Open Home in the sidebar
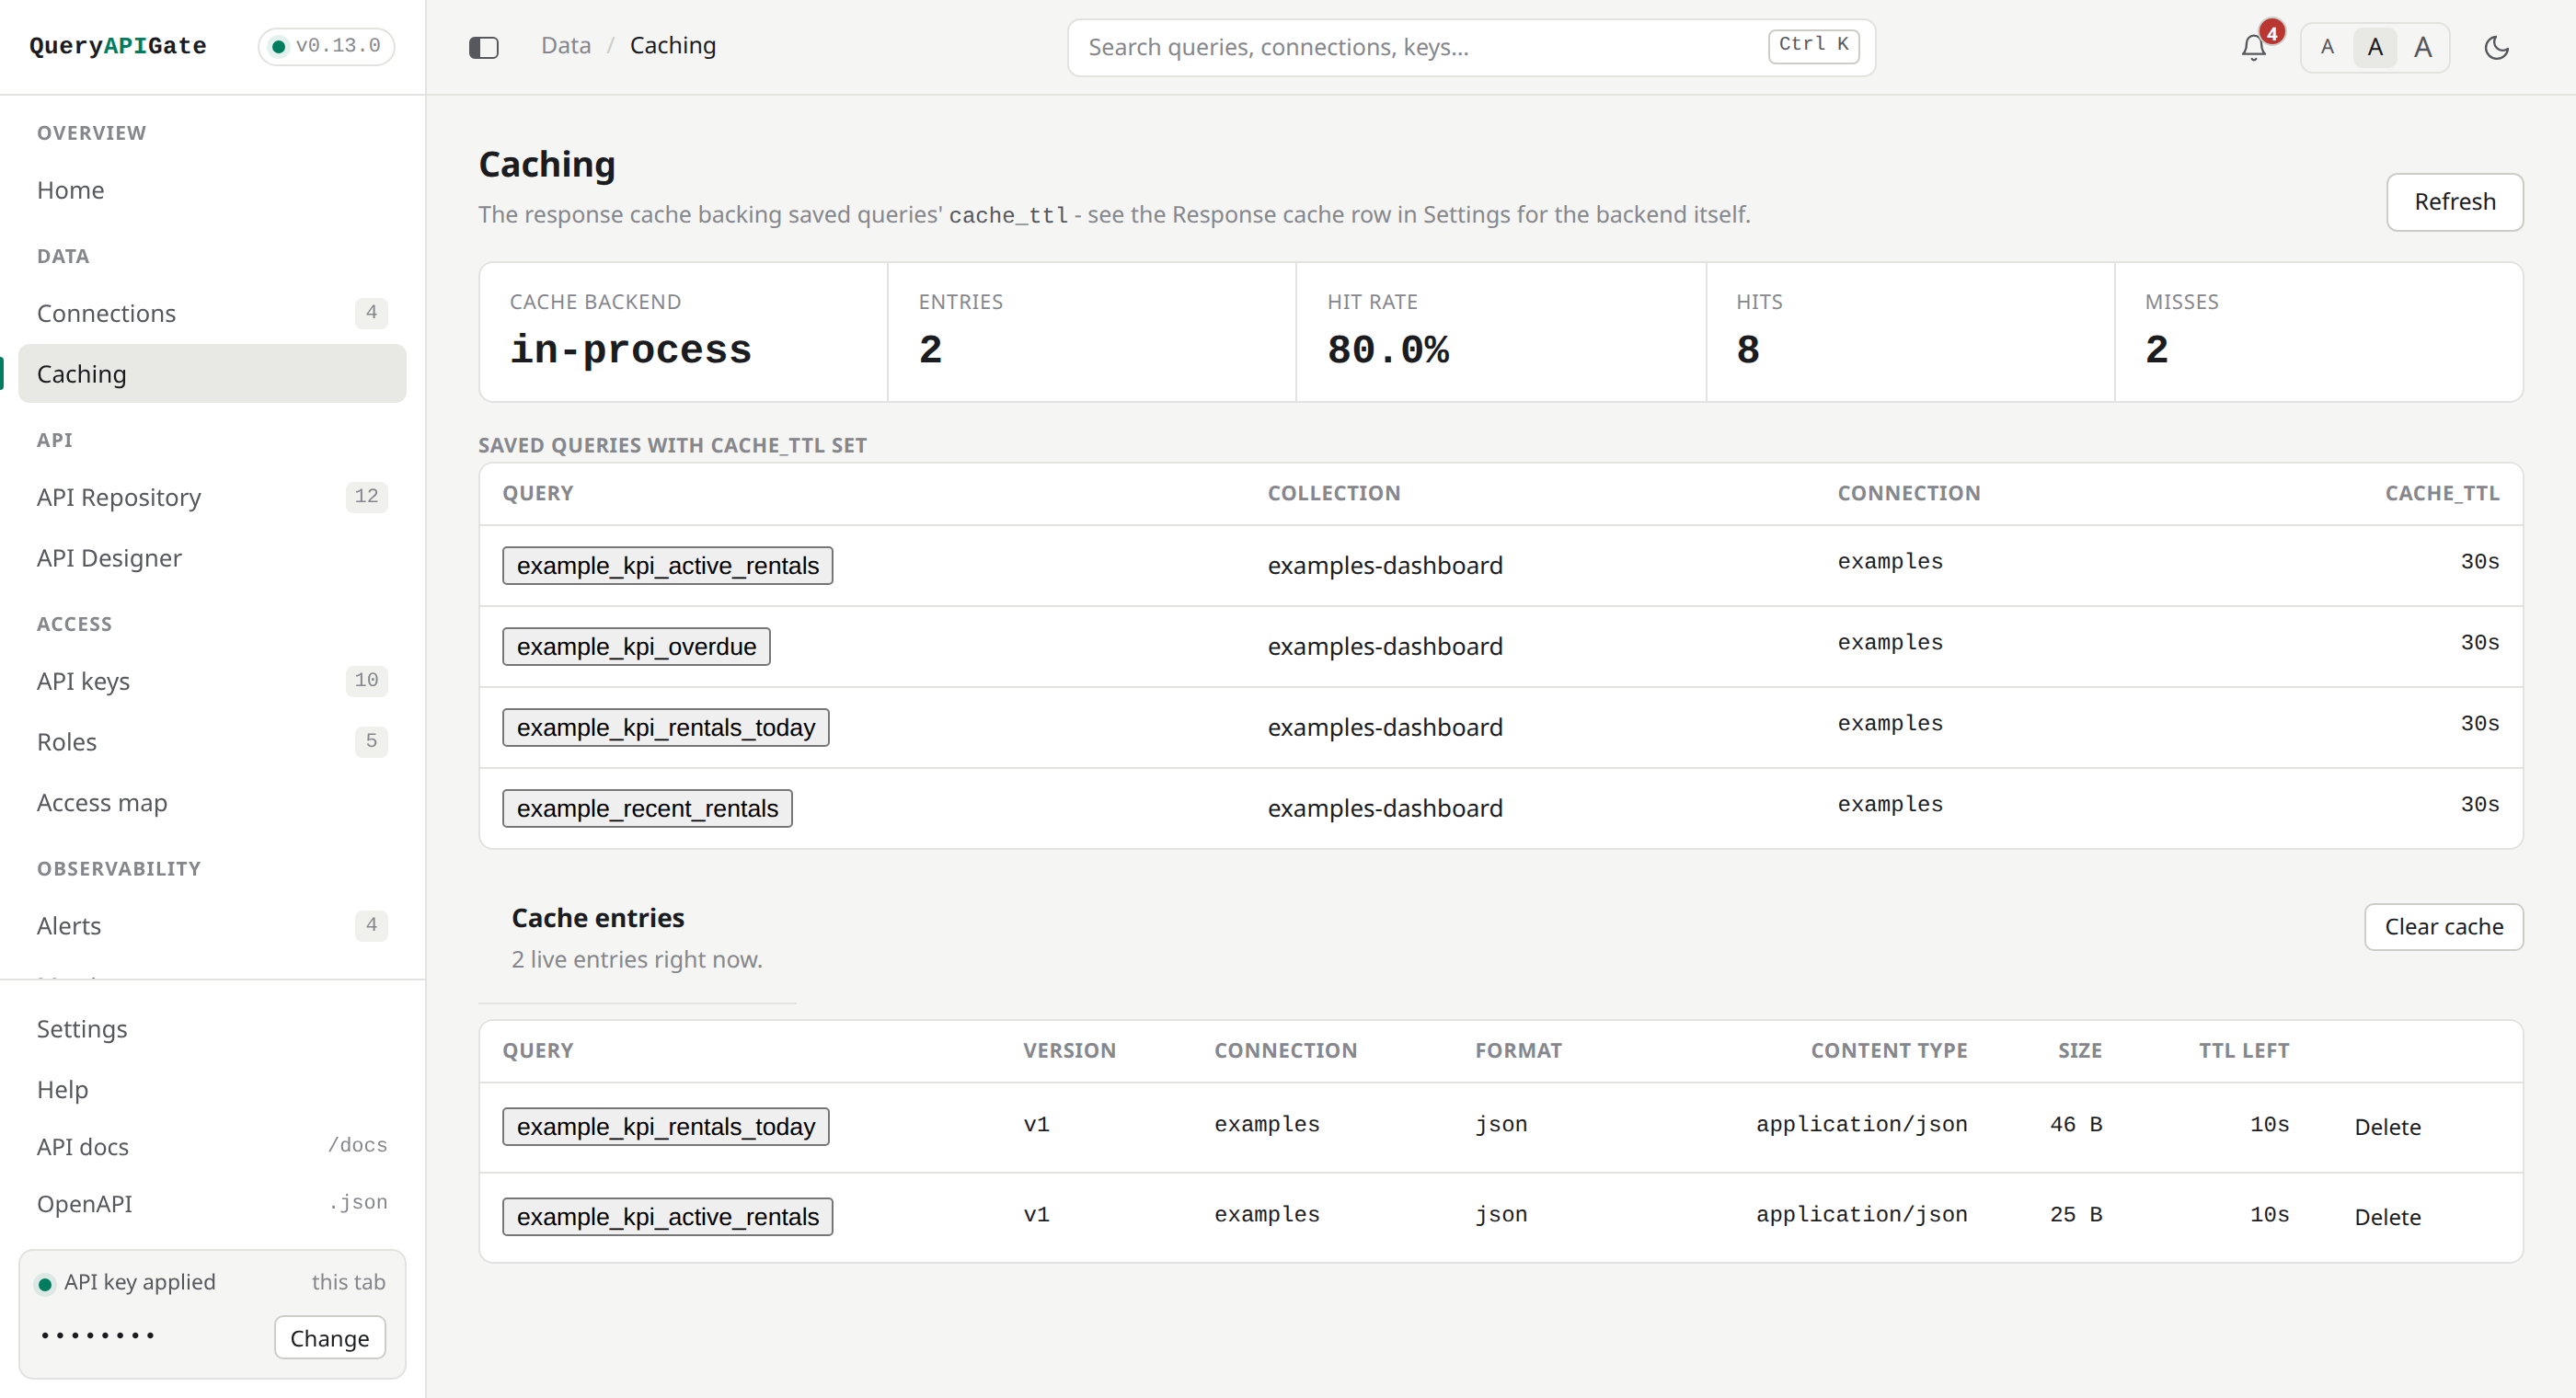The width and height of the screenshot is (2576, 1398). point(212,190)
